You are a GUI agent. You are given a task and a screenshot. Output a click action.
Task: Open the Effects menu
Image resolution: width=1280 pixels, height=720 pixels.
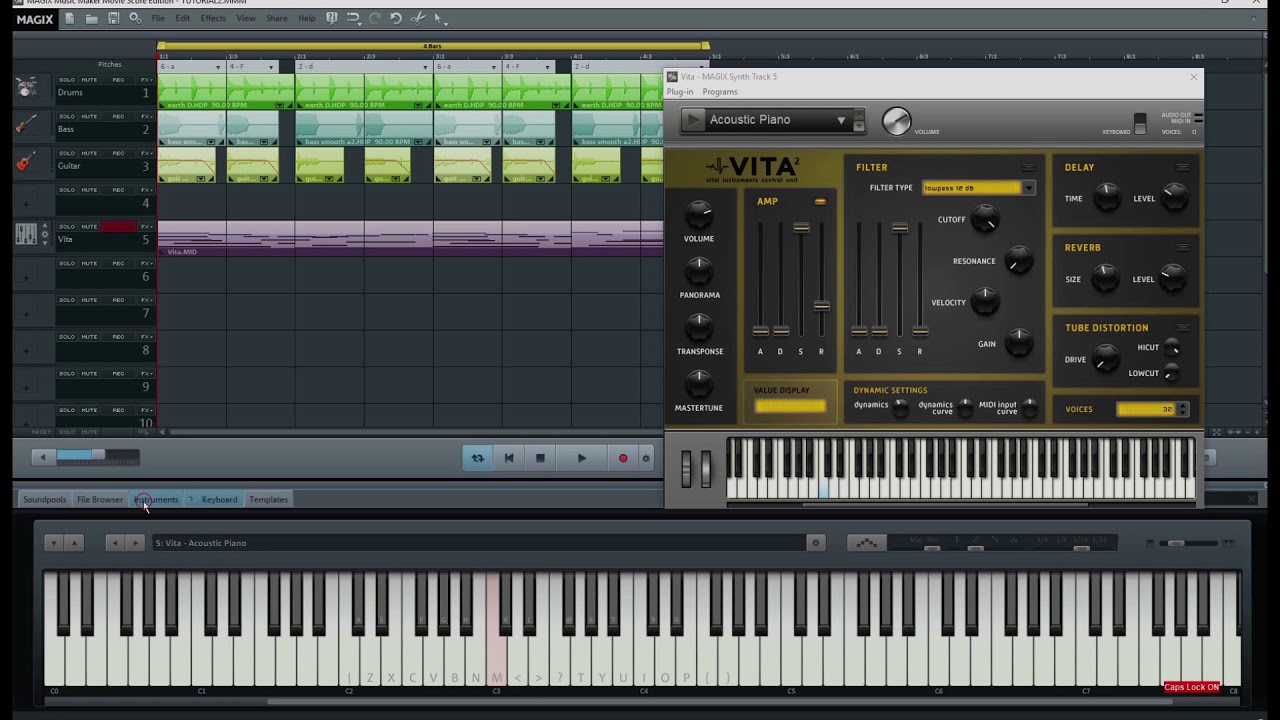213,18
